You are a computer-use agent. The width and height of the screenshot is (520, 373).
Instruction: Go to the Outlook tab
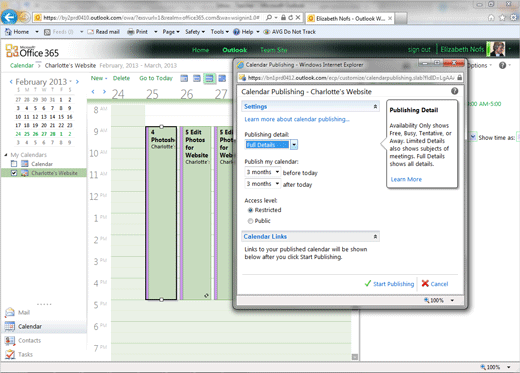point(234,50)
